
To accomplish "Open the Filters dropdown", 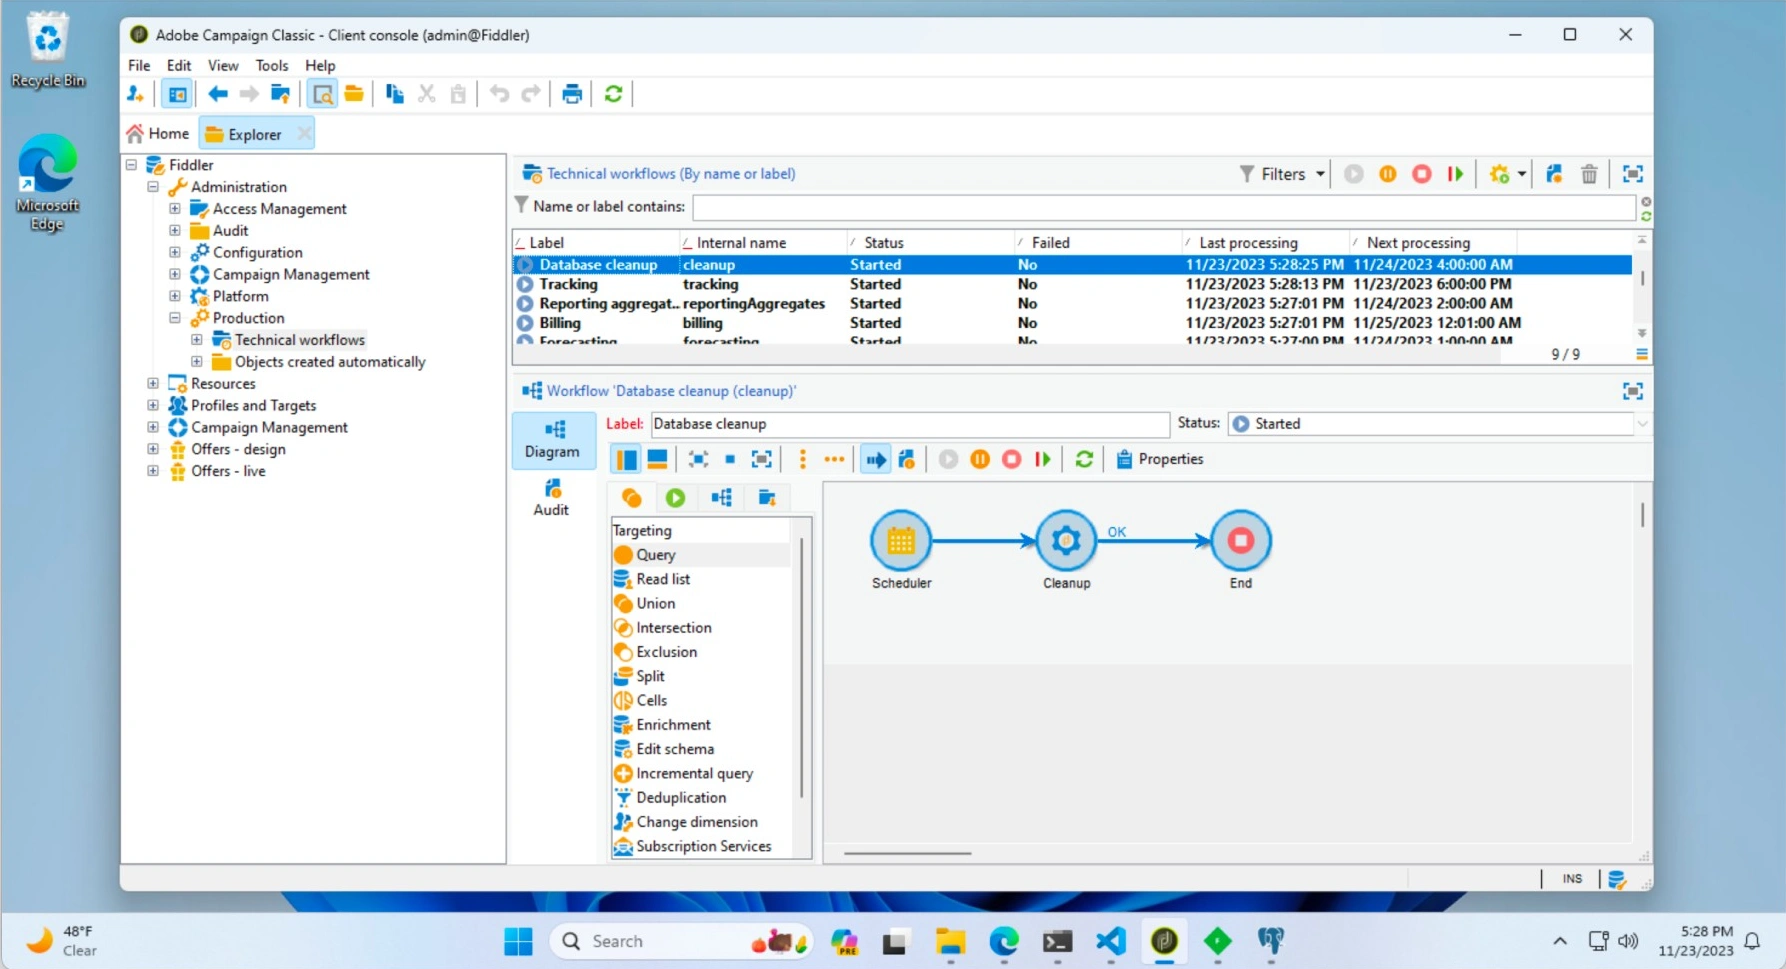I will click(x=1282, y=174).
